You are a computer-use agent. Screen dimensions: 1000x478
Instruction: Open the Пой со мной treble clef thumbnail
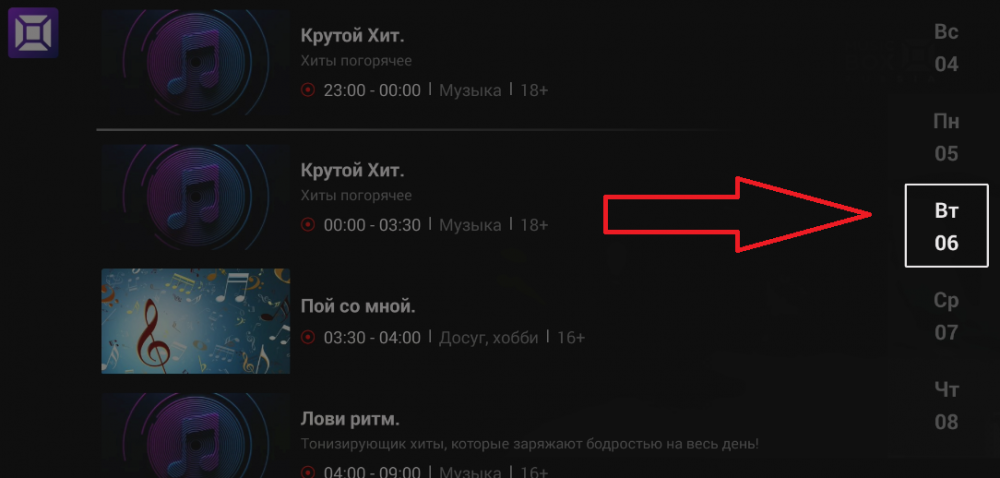click(196, 321)
